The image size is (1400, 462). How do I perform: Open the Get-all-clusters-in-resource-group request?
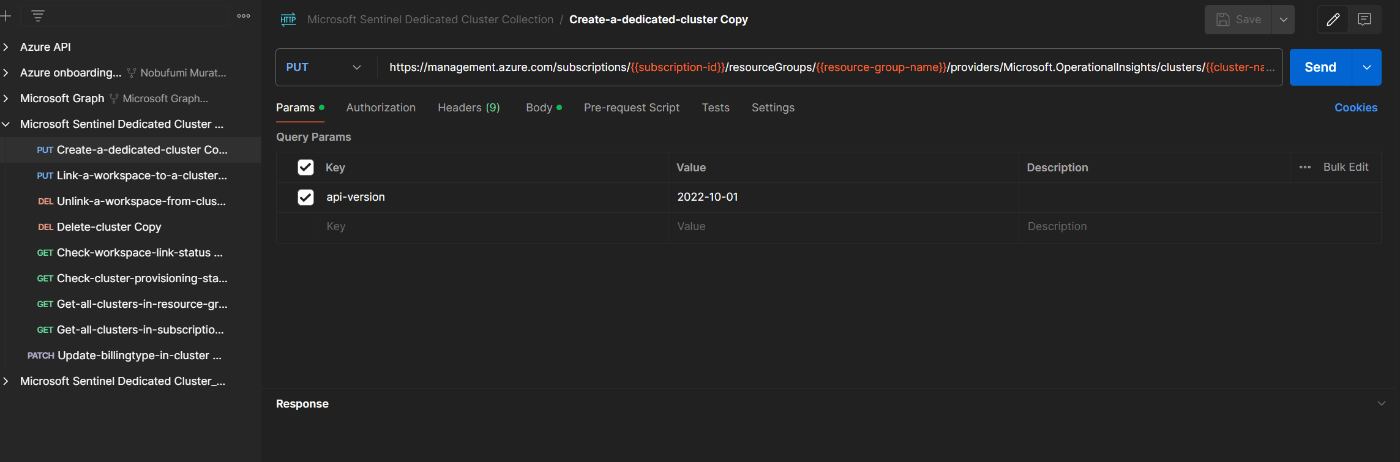[130, 304]
